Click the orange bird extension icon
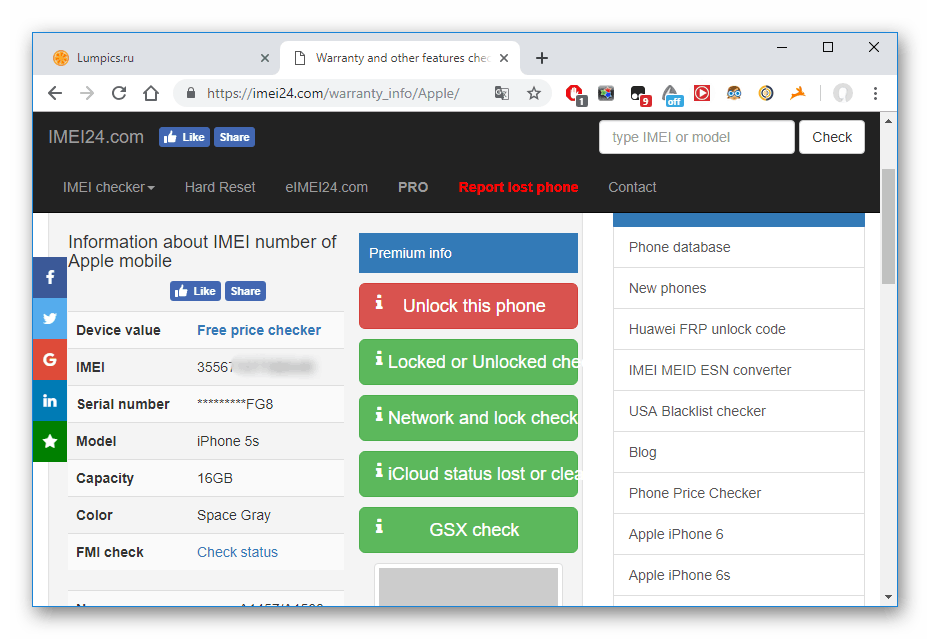Screen dimensions: 930x639 [x=798, y=93]
